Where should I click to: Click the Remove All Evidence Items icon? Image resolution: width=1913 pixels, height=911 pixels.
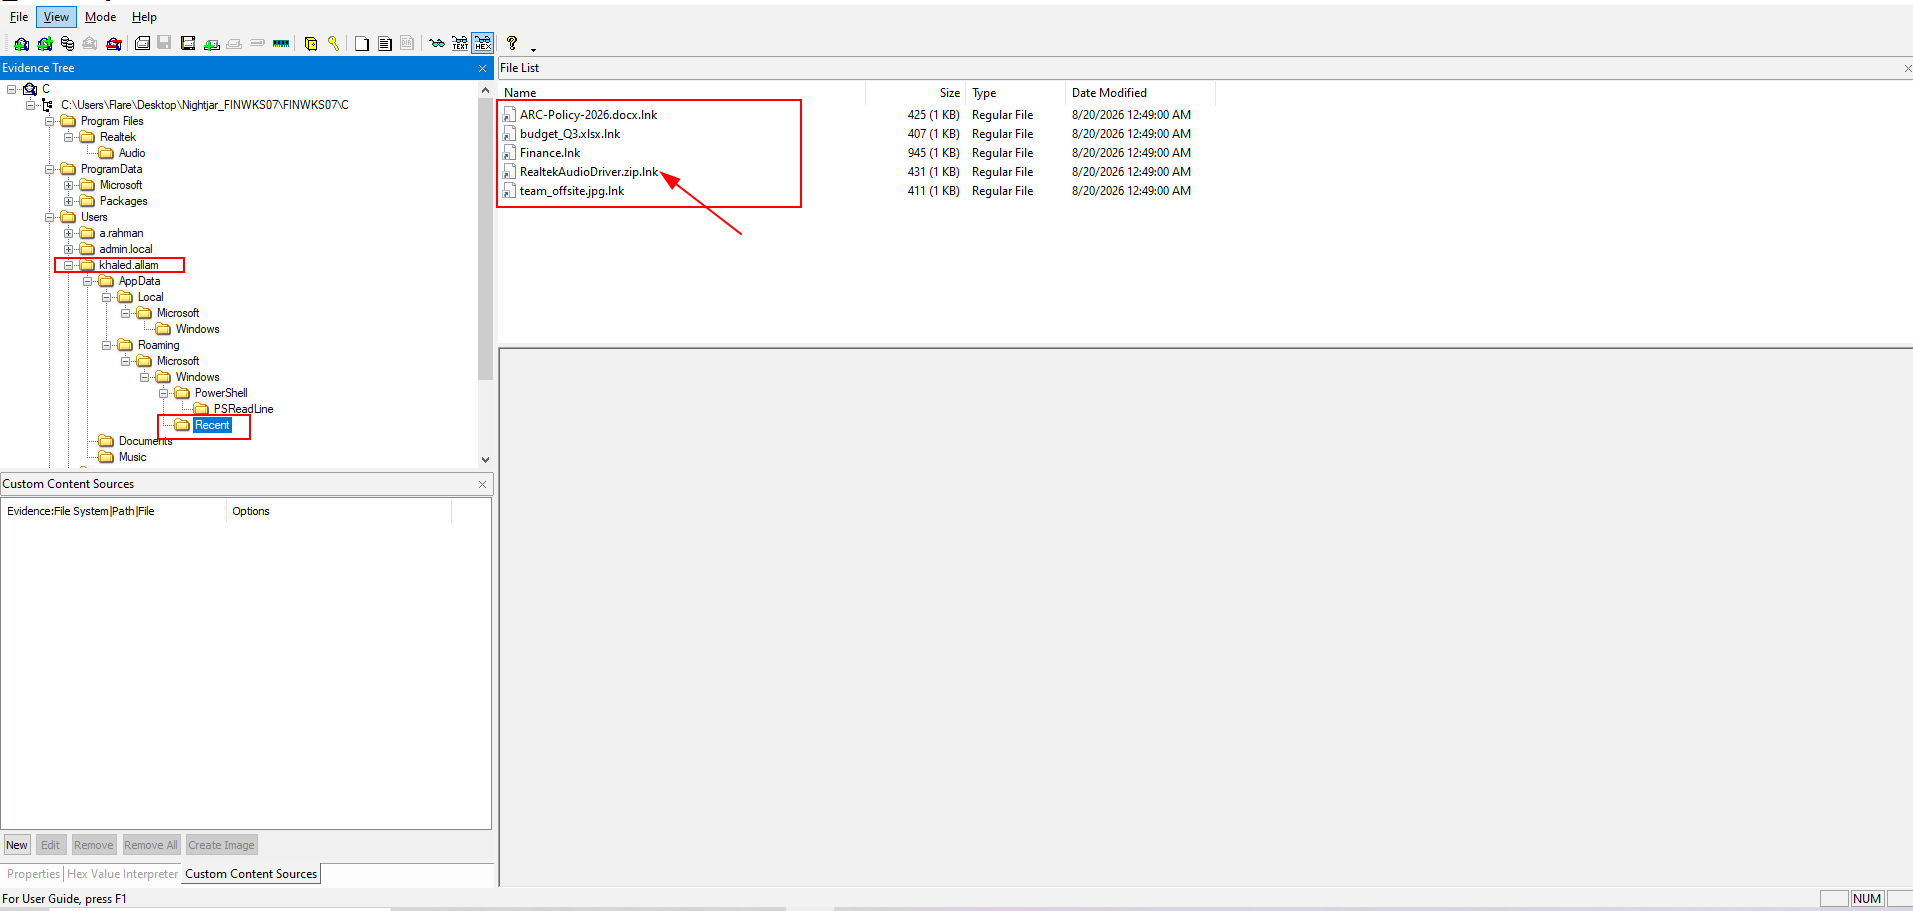click(114, 44)
